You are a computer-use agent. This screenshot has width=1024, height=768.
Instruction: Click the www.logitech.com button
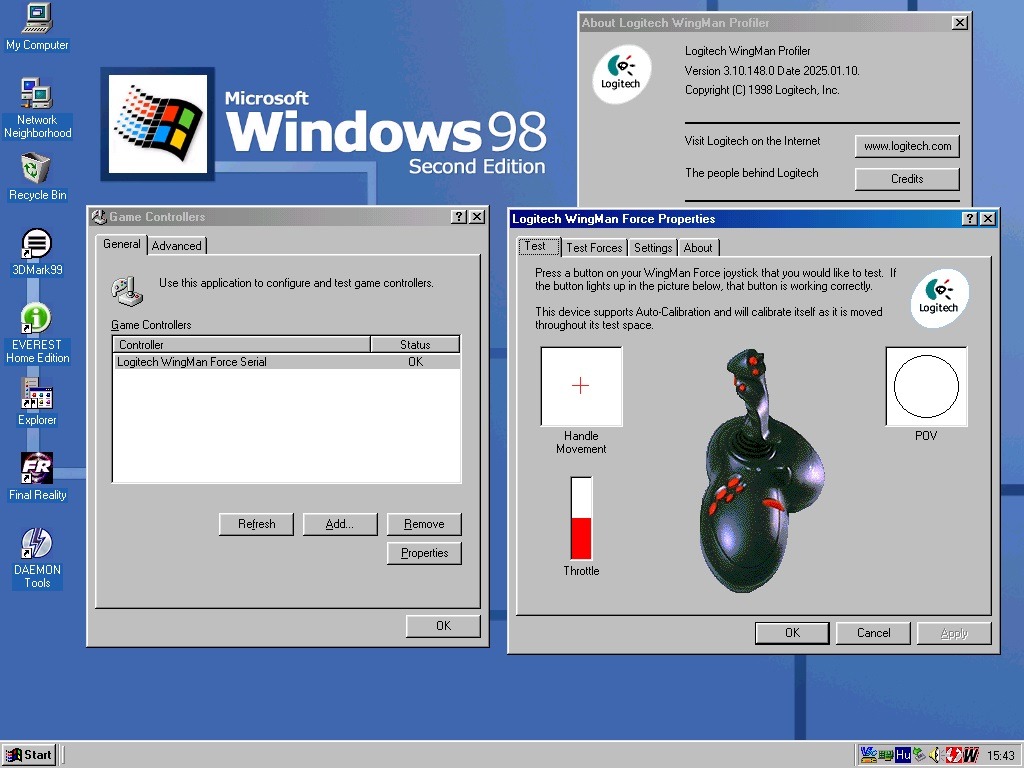[907, 146]
